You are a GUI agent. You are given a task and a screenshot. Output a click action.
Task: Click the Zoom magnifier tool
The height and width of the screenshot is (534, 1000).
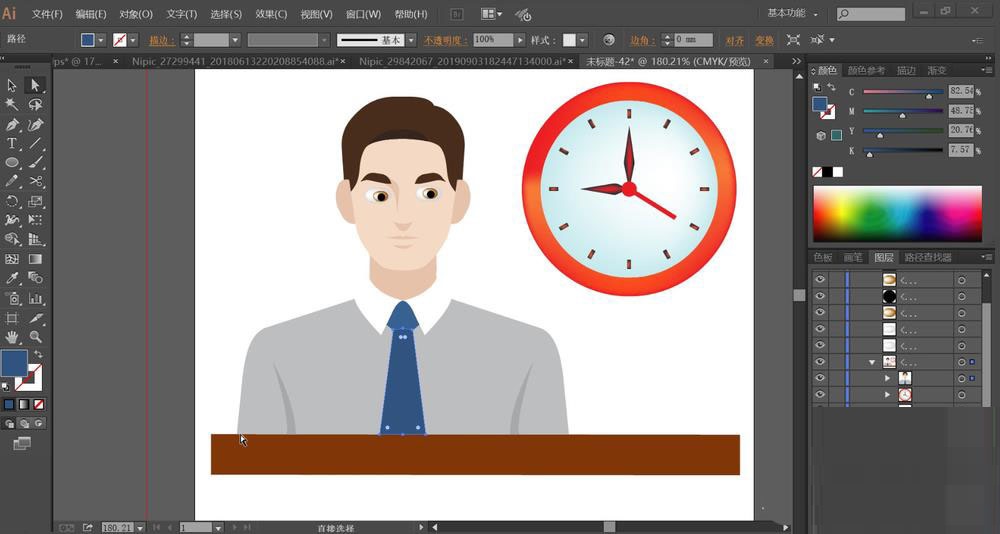point(36,337)
